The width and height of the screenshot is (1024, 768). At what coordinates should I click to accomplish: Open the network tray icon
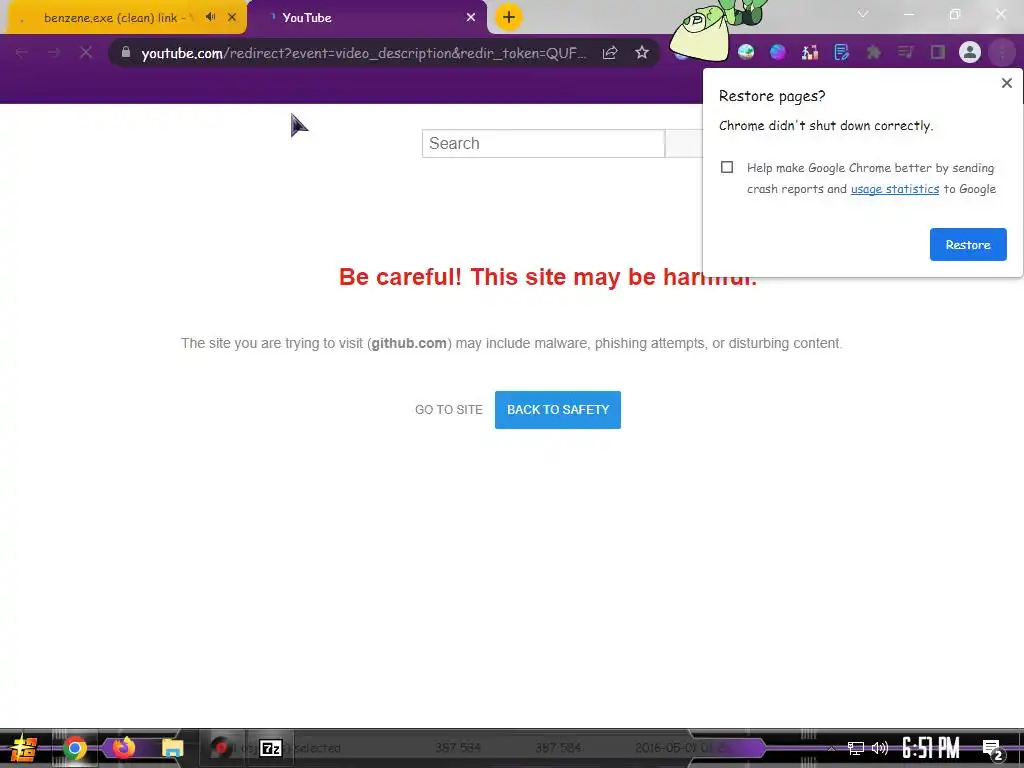(x=856, y=748)
